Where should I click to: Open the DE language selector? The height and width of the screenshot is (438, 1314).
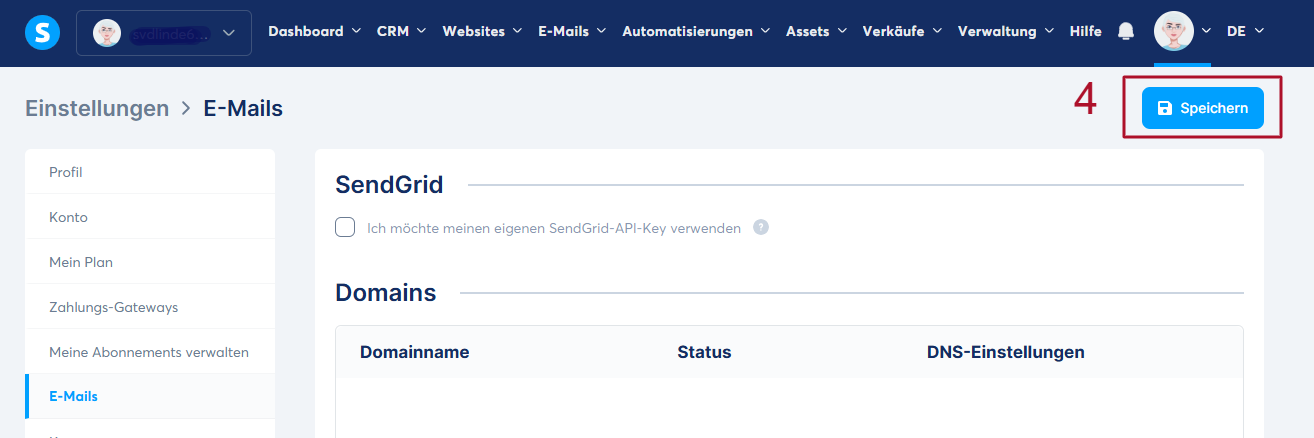[x=1245, y=32]
